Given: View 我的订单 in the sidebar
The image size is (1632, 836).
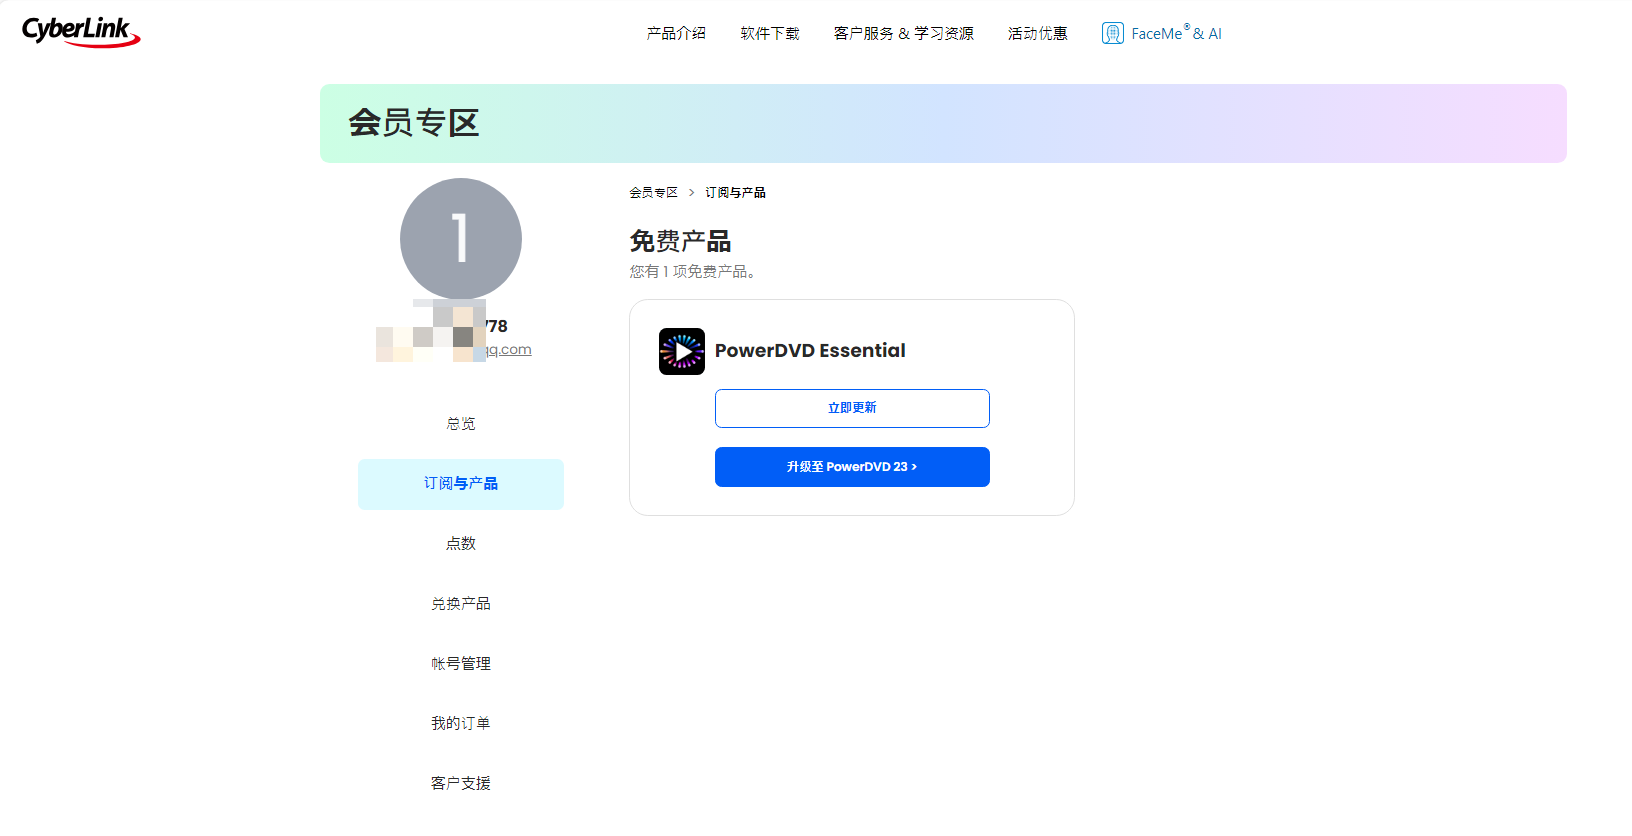Looking at the screenshot, I should coord(461,724).
